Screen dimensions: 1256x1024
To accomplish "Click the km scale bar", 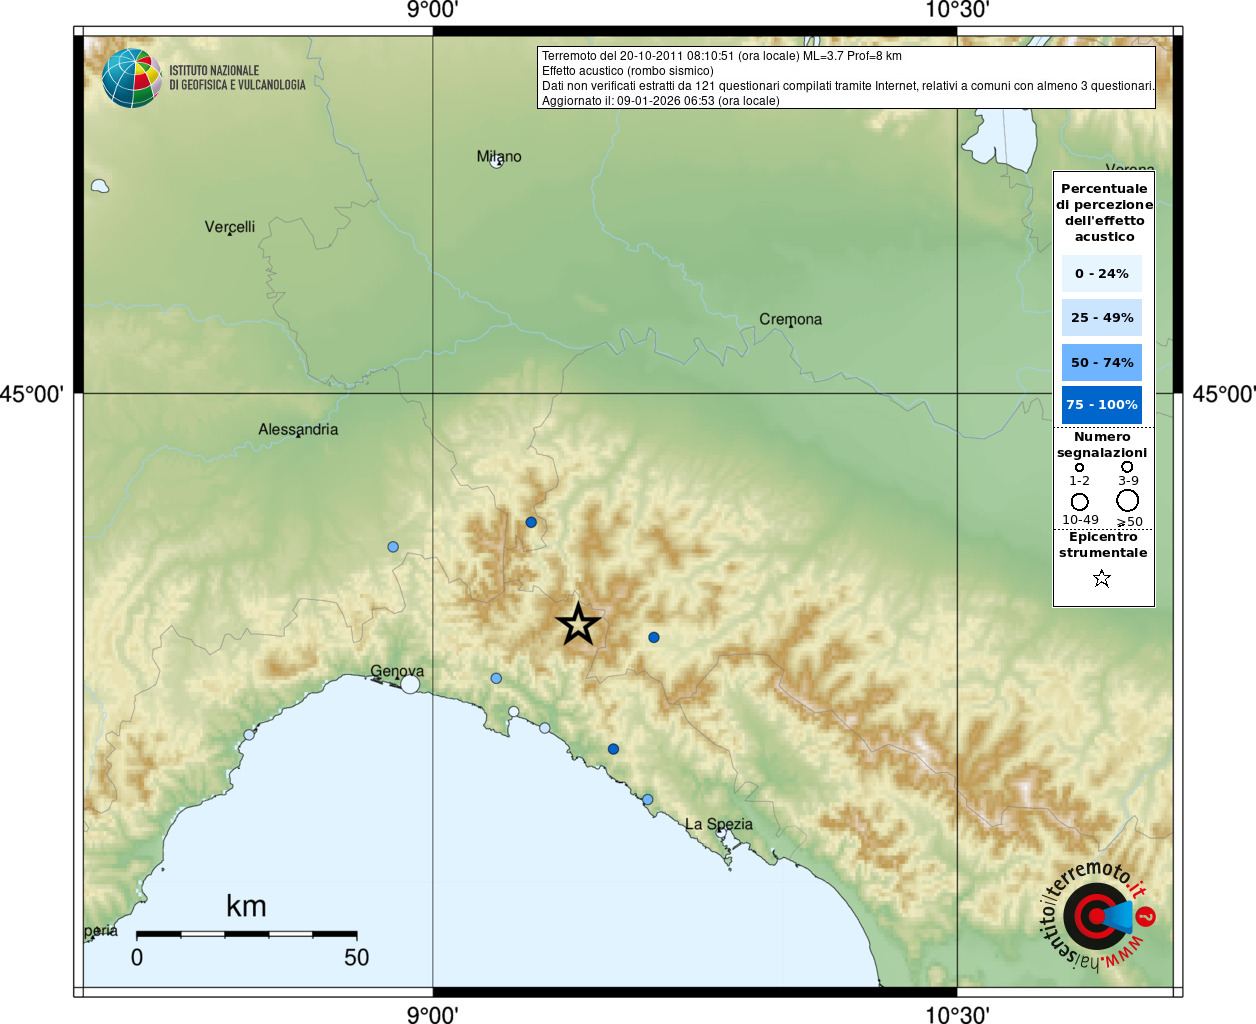I will click(x=246, y=933).
